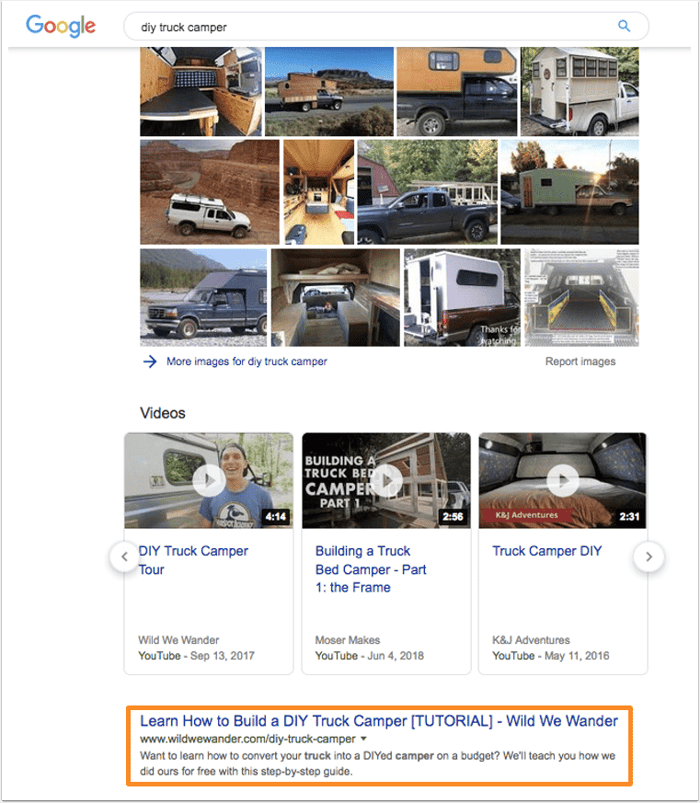The image size is (700, 803).
Task: Click the 4:14 duration badge on first video
Action: [x=275, y=517]
